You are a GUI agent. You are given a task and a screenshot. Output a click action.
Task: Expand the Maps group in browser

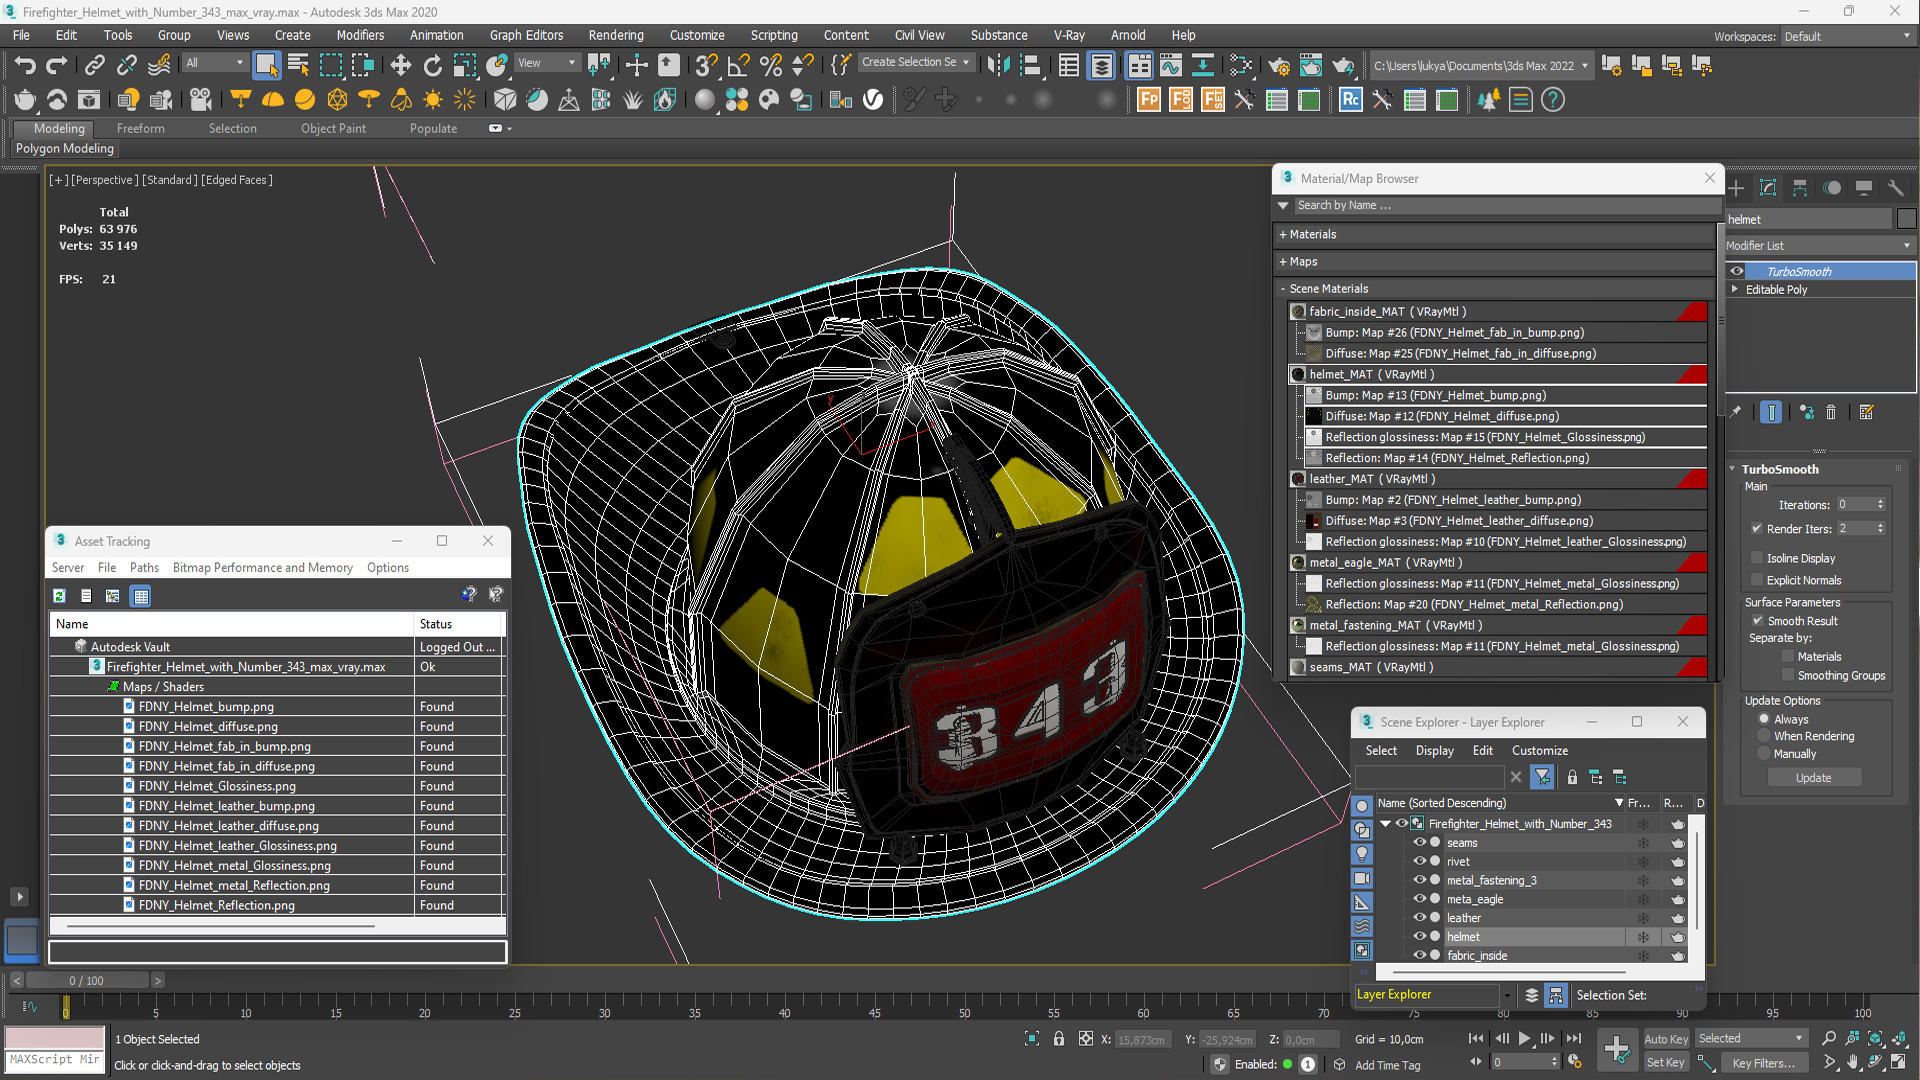point(1282,261)
